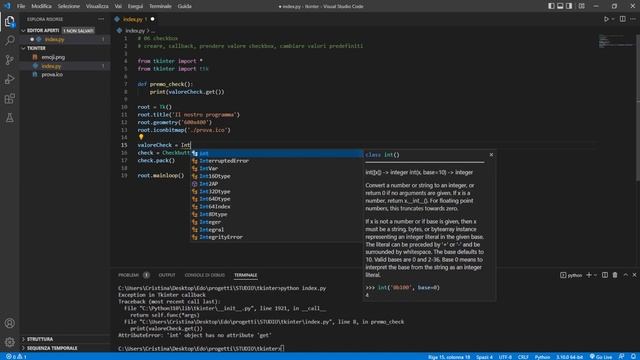Image resolution: width=640 pixels, height=360 pixels.
Task: Open the Guida menu
Action: (184, 6)
